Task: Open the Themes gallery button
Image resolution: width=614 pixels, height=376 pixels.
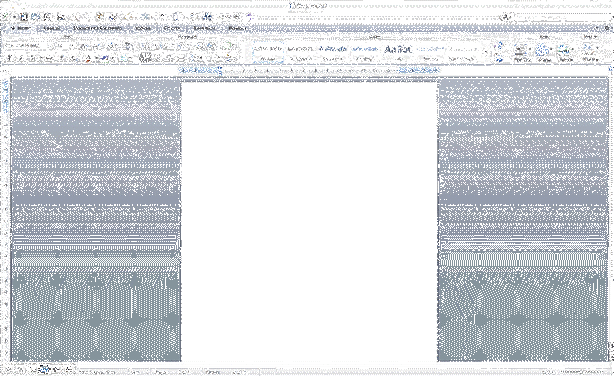Action: pos(590,53)
